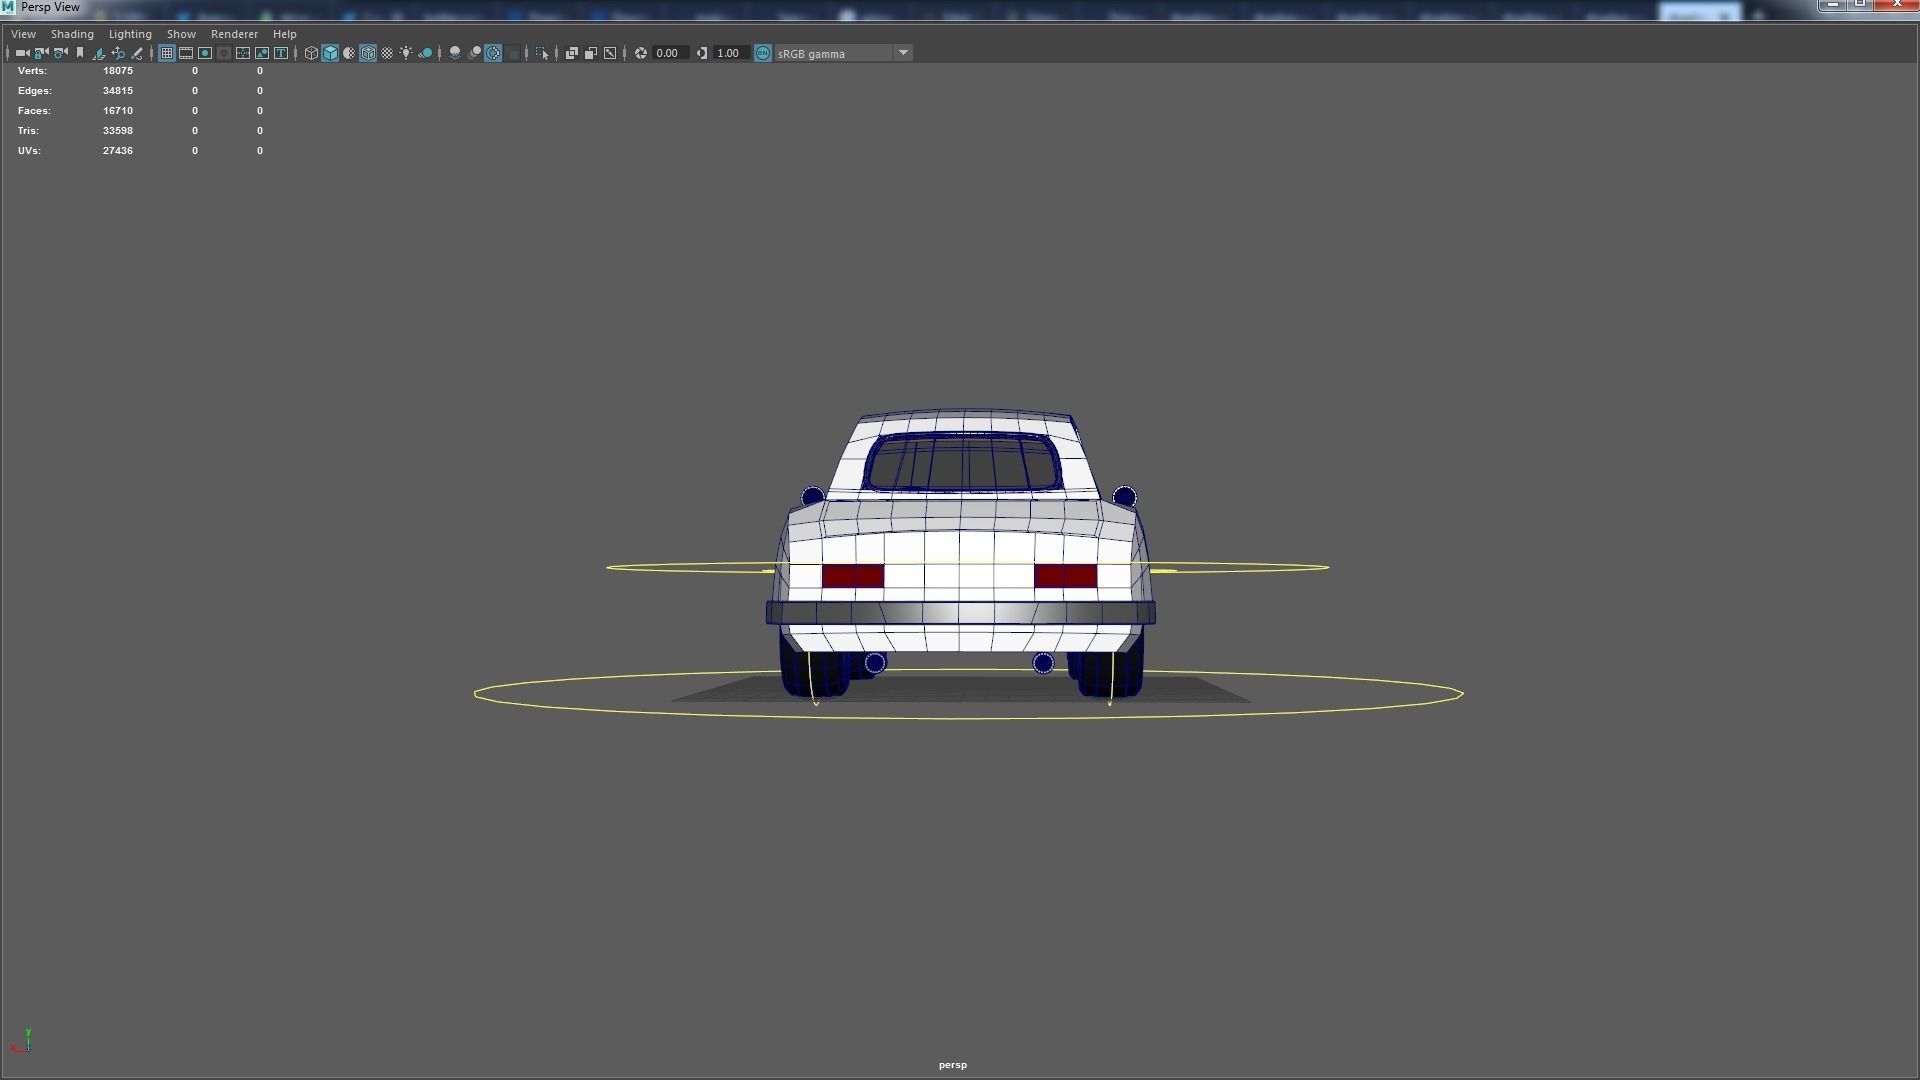
Task: Toggle the Motion Blur icon
Action: point(475,53)
